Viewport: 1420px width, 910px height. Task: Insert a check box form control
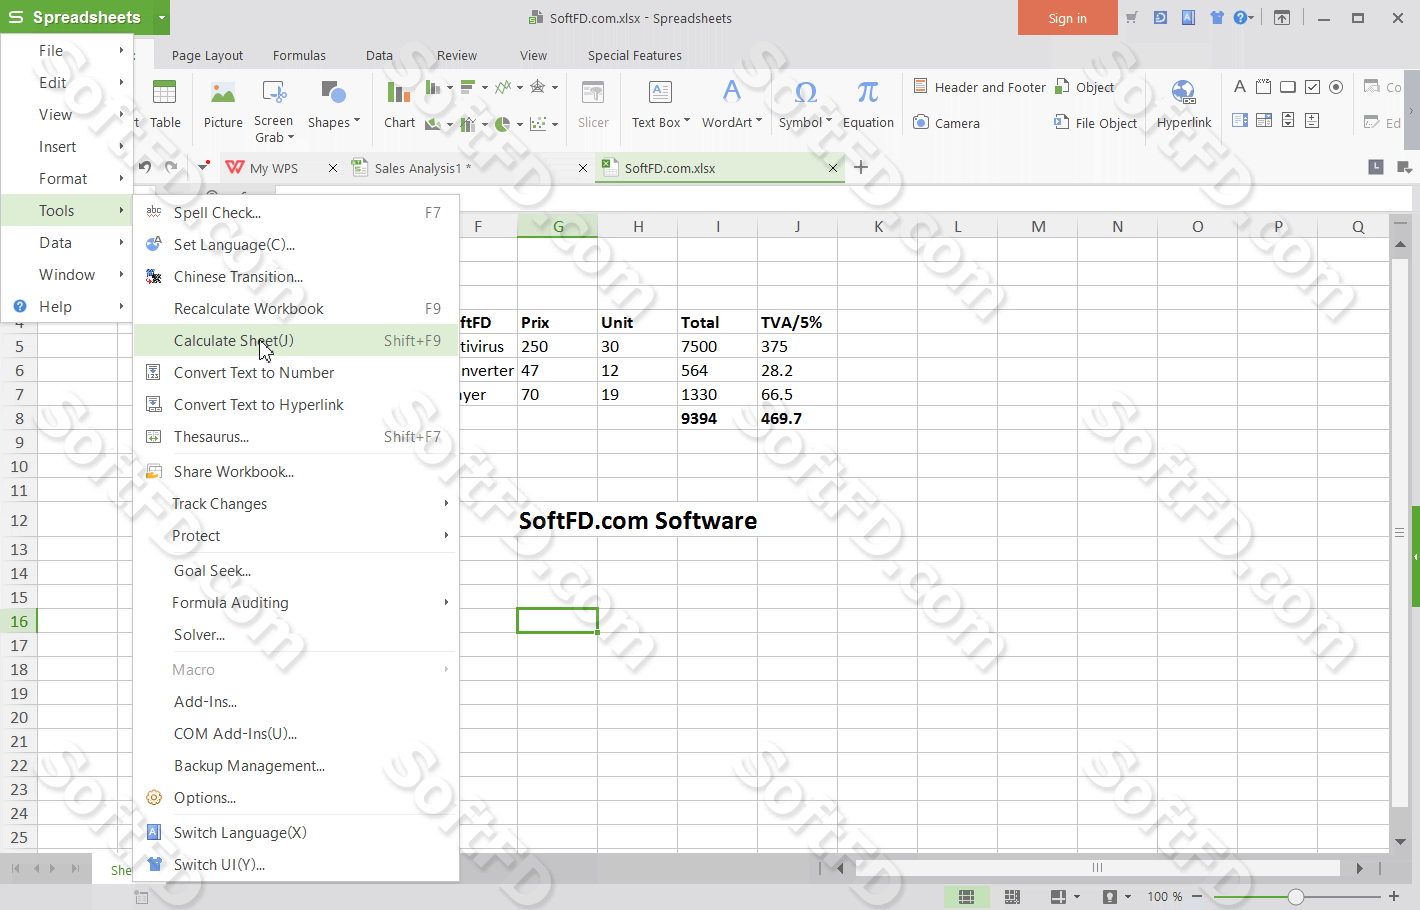(1312, 87)
